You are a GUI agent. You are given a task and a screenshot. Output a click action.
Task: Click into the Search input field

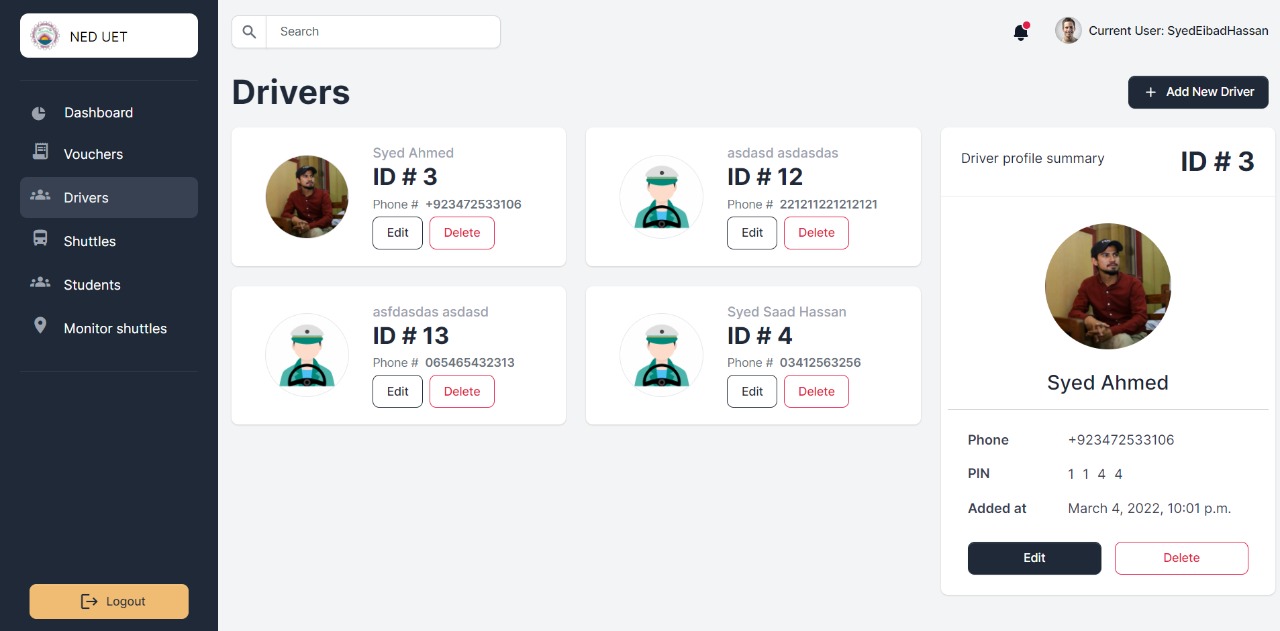(383, 32)
